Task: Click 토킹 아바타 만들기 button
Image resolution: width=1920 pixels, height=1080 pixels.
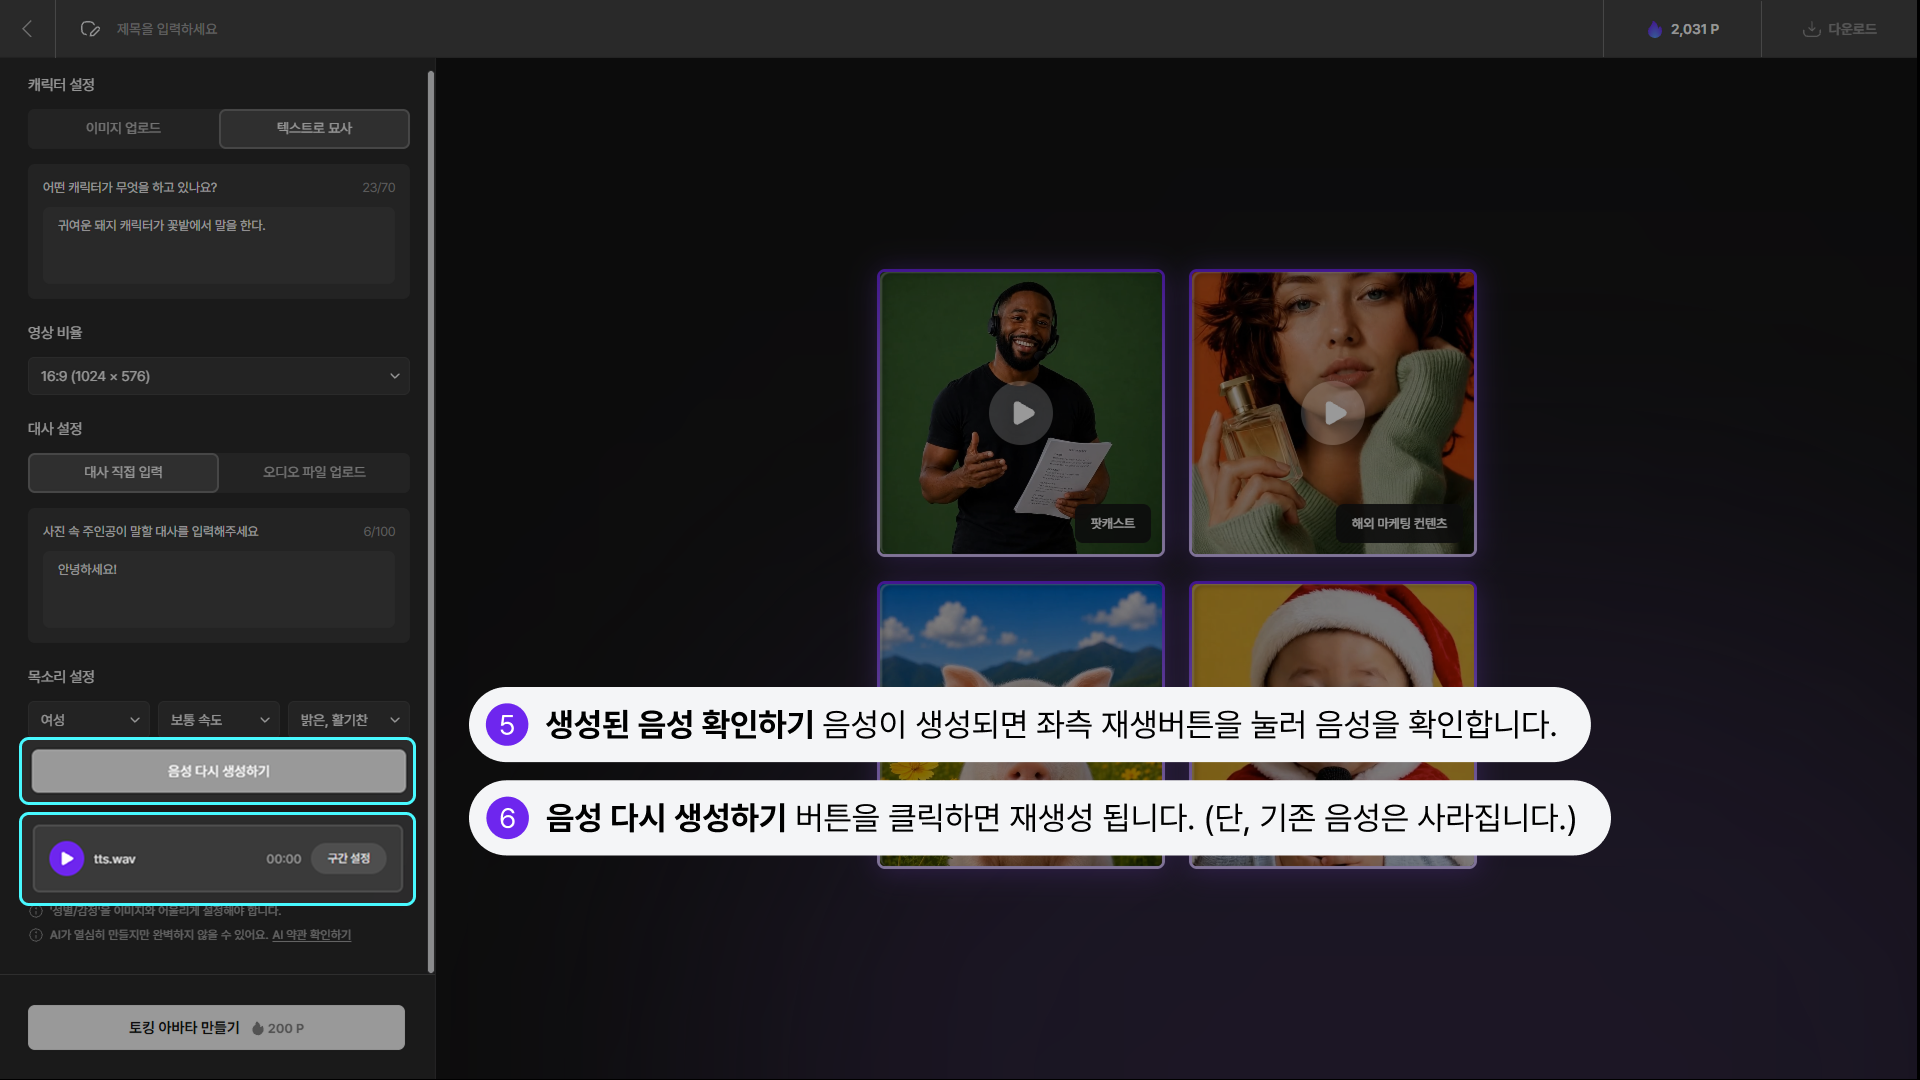Action: coord(216,1027)
